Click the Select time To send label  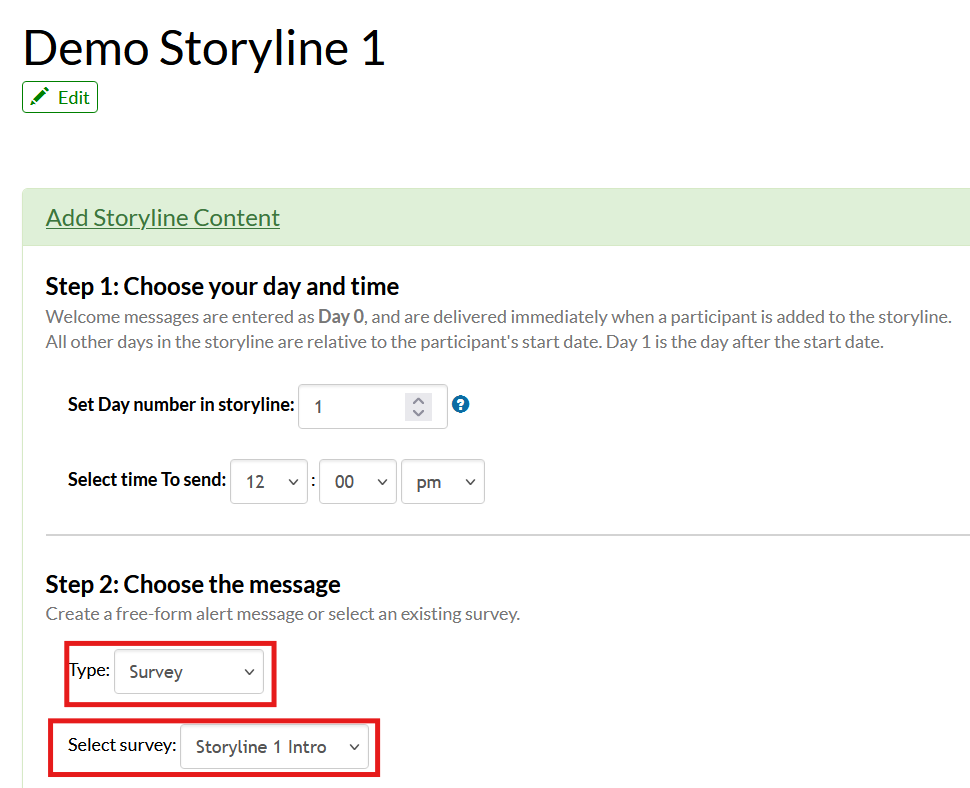click(x=147, y=479)
